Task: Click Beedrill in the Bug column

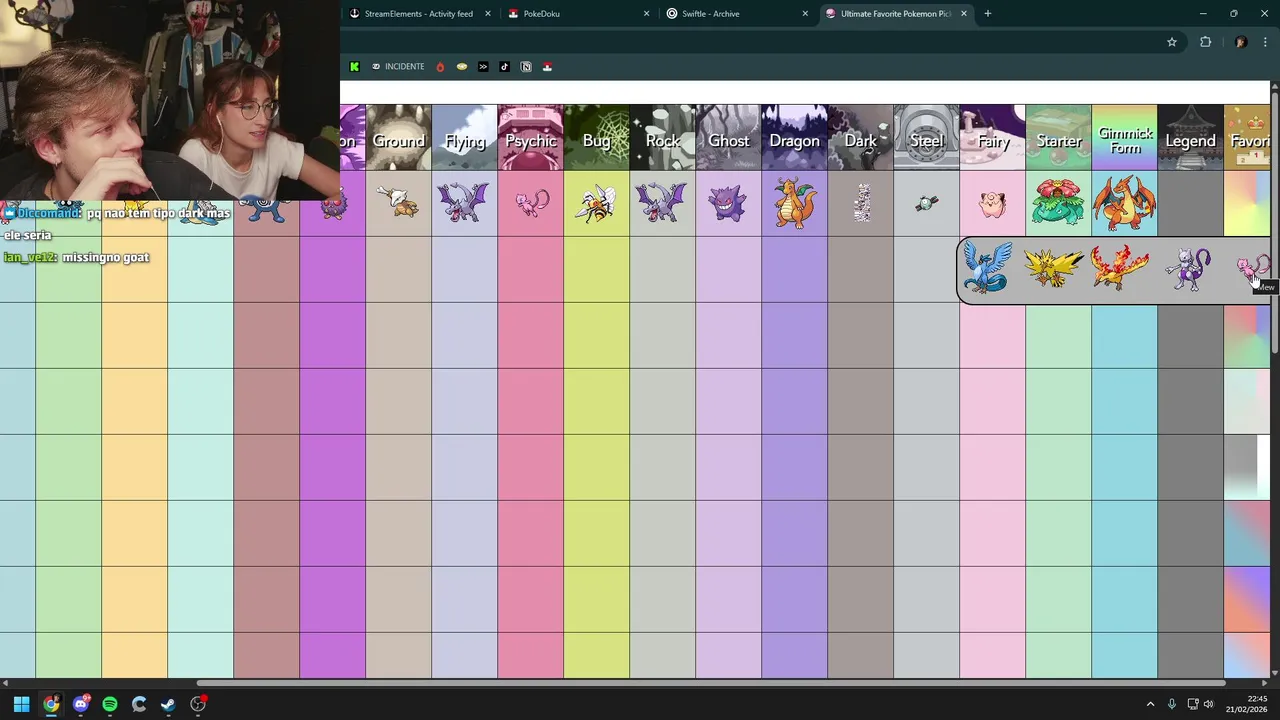Action: pos(596,203)
